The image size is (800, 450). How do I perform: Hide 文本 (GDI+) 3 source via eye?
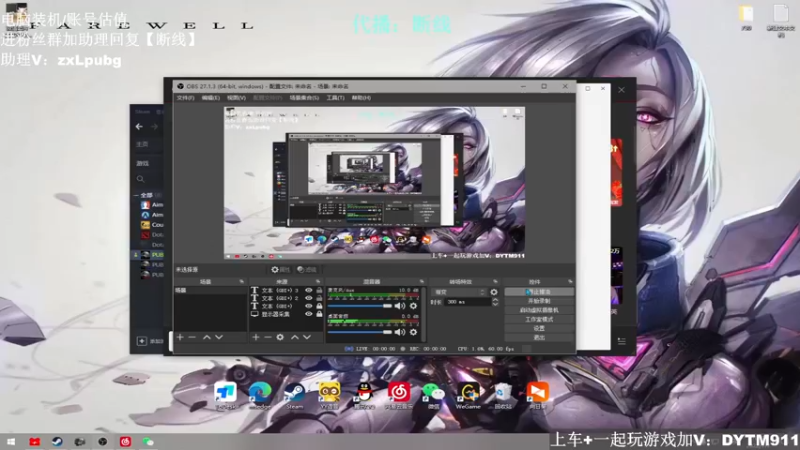[x=309, y=290]
